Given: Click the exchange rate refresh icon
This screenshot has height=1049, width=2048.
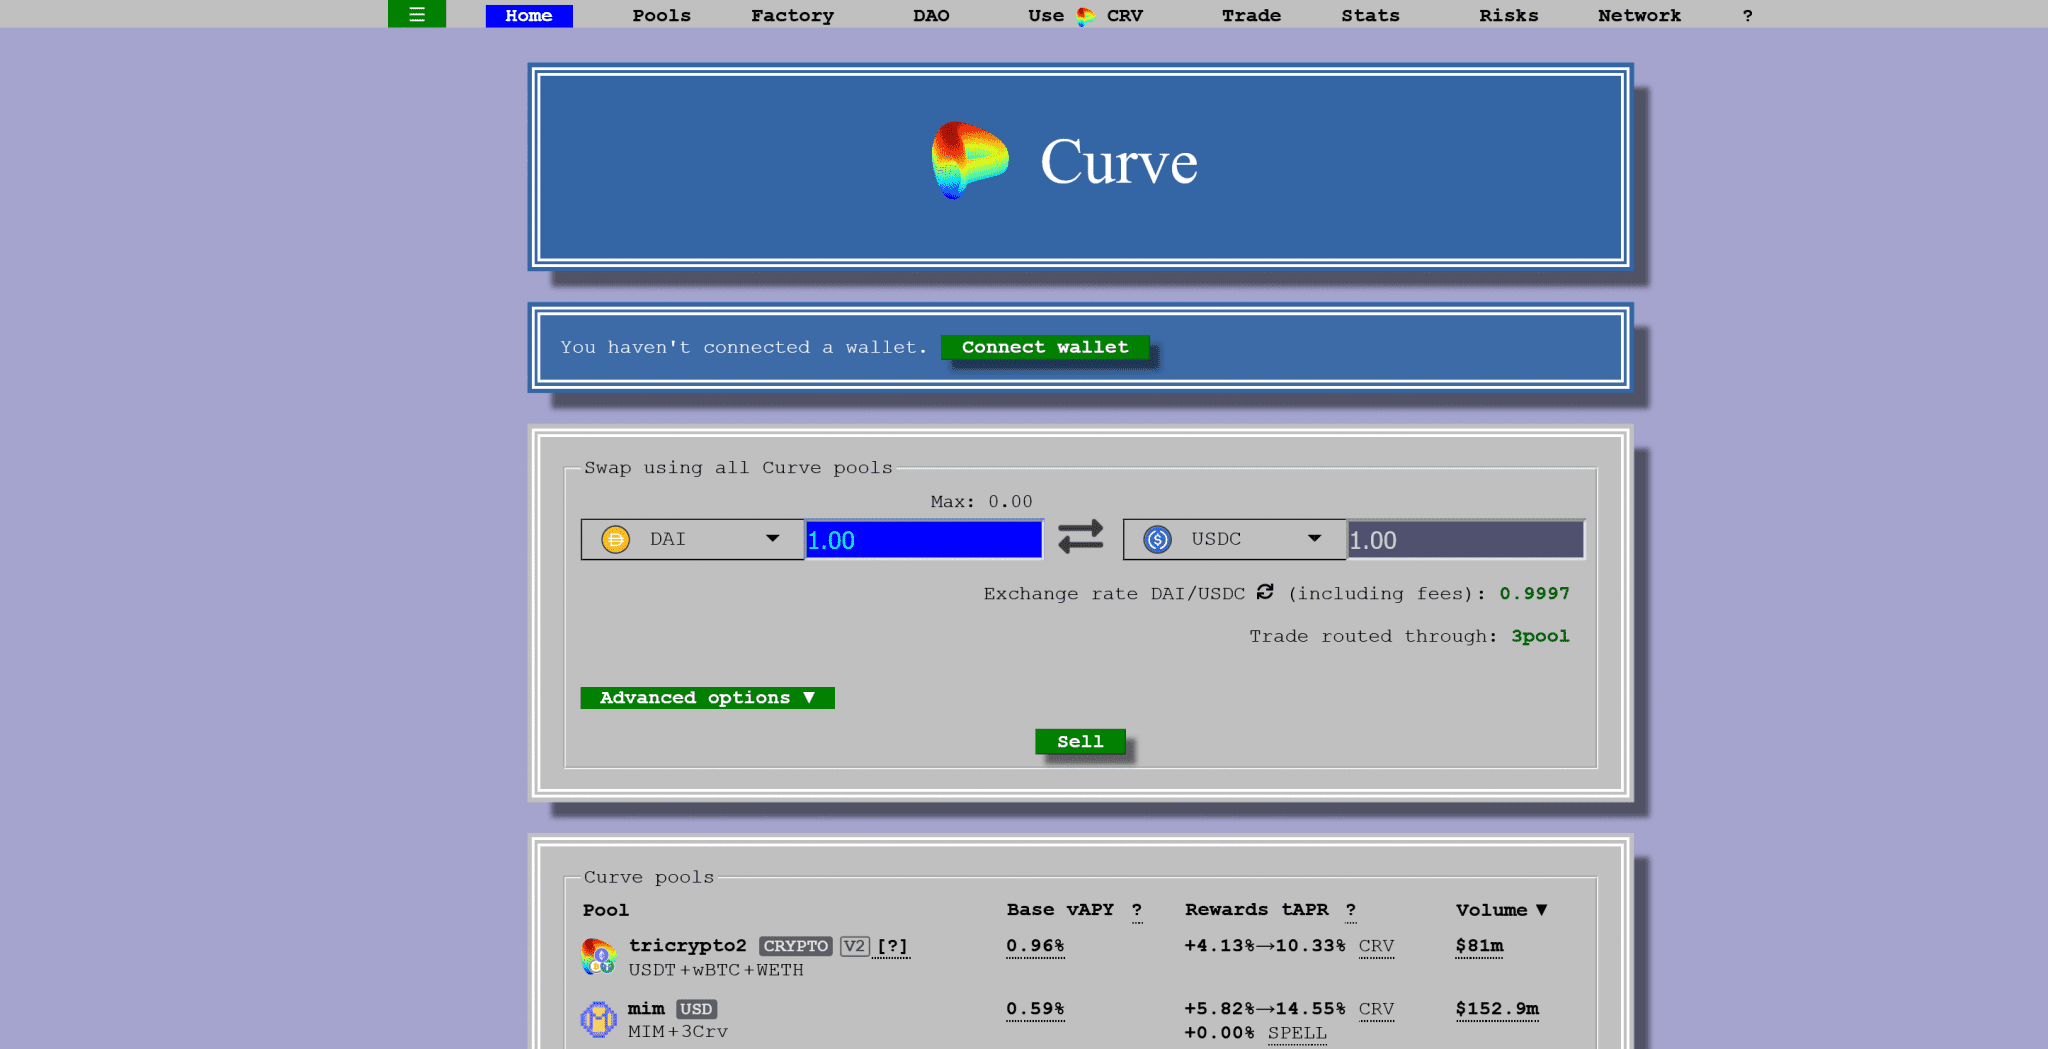Looking at the screenshot, I should click(x=1265, y=592).
